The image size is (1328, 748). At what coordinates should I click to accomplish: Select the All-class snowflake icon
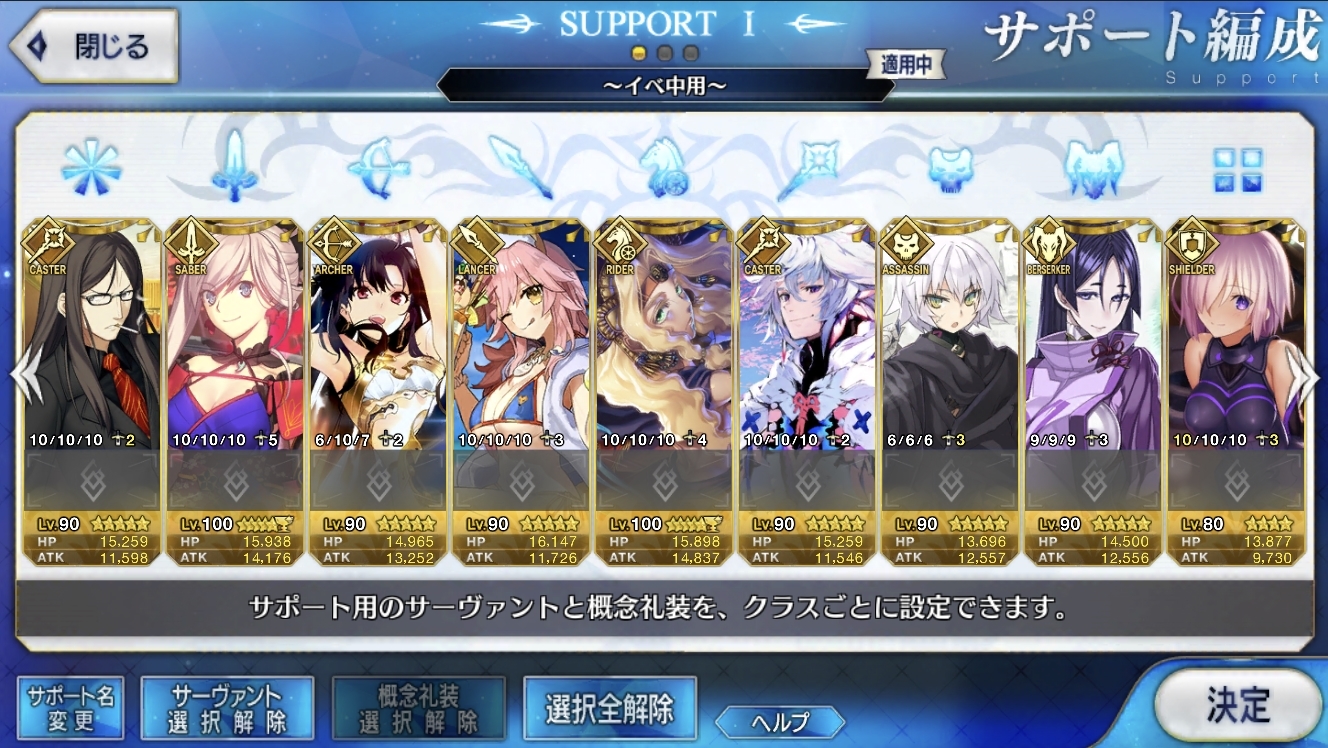coord(90,167)
